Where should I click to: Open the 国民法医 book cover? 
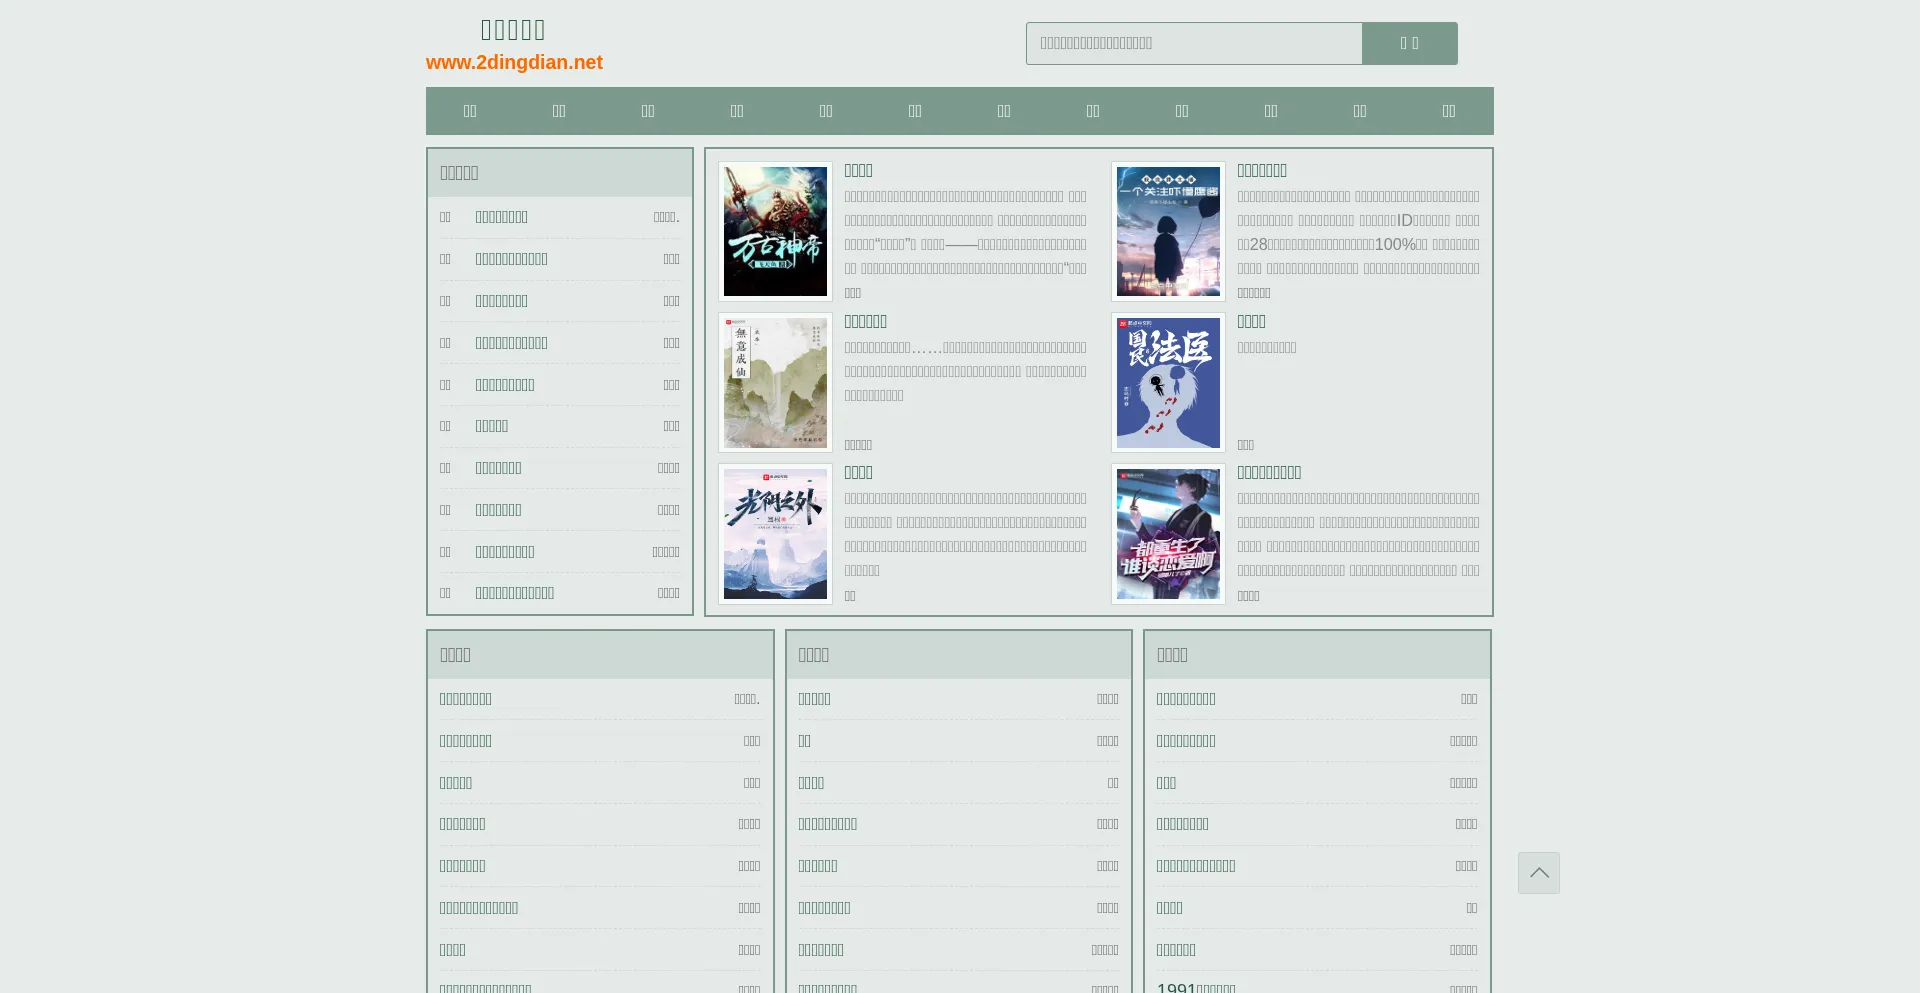1168,383
